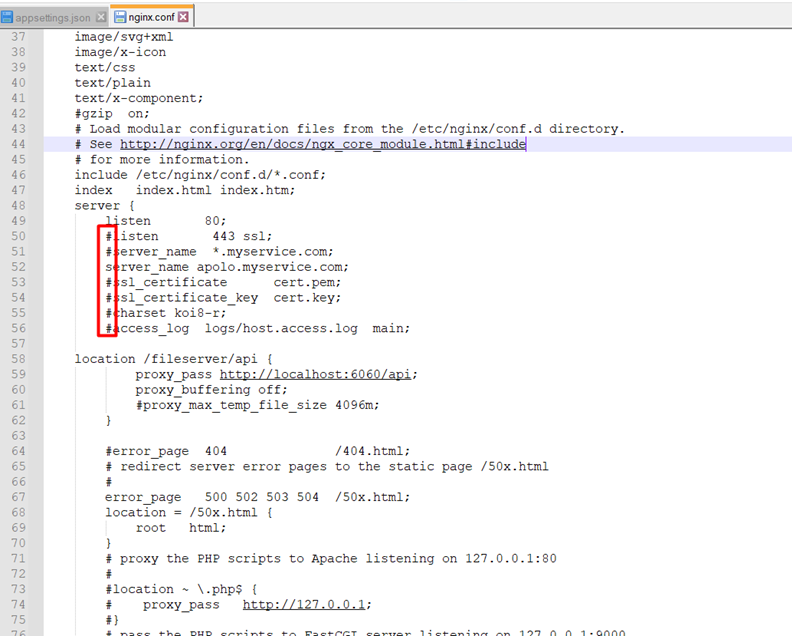Click 'error_page 500 502 503 504' line
792x636 pixels.
click(x=258, y=497)
